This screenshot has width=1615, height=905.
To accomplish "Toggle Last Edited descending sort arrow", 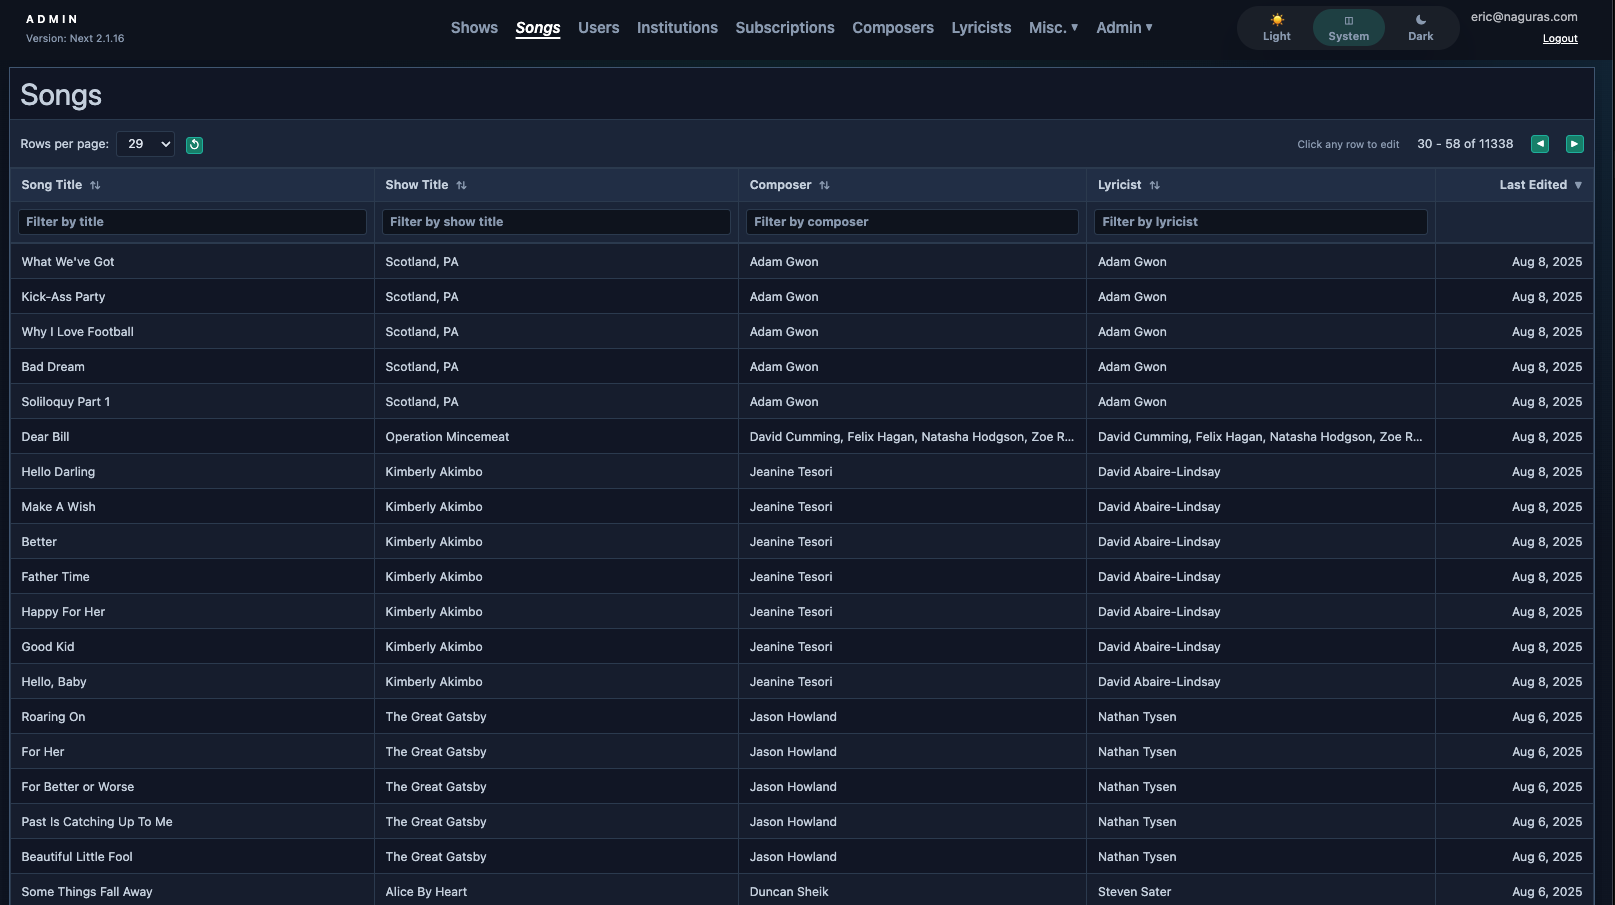I will point(1578,185).
